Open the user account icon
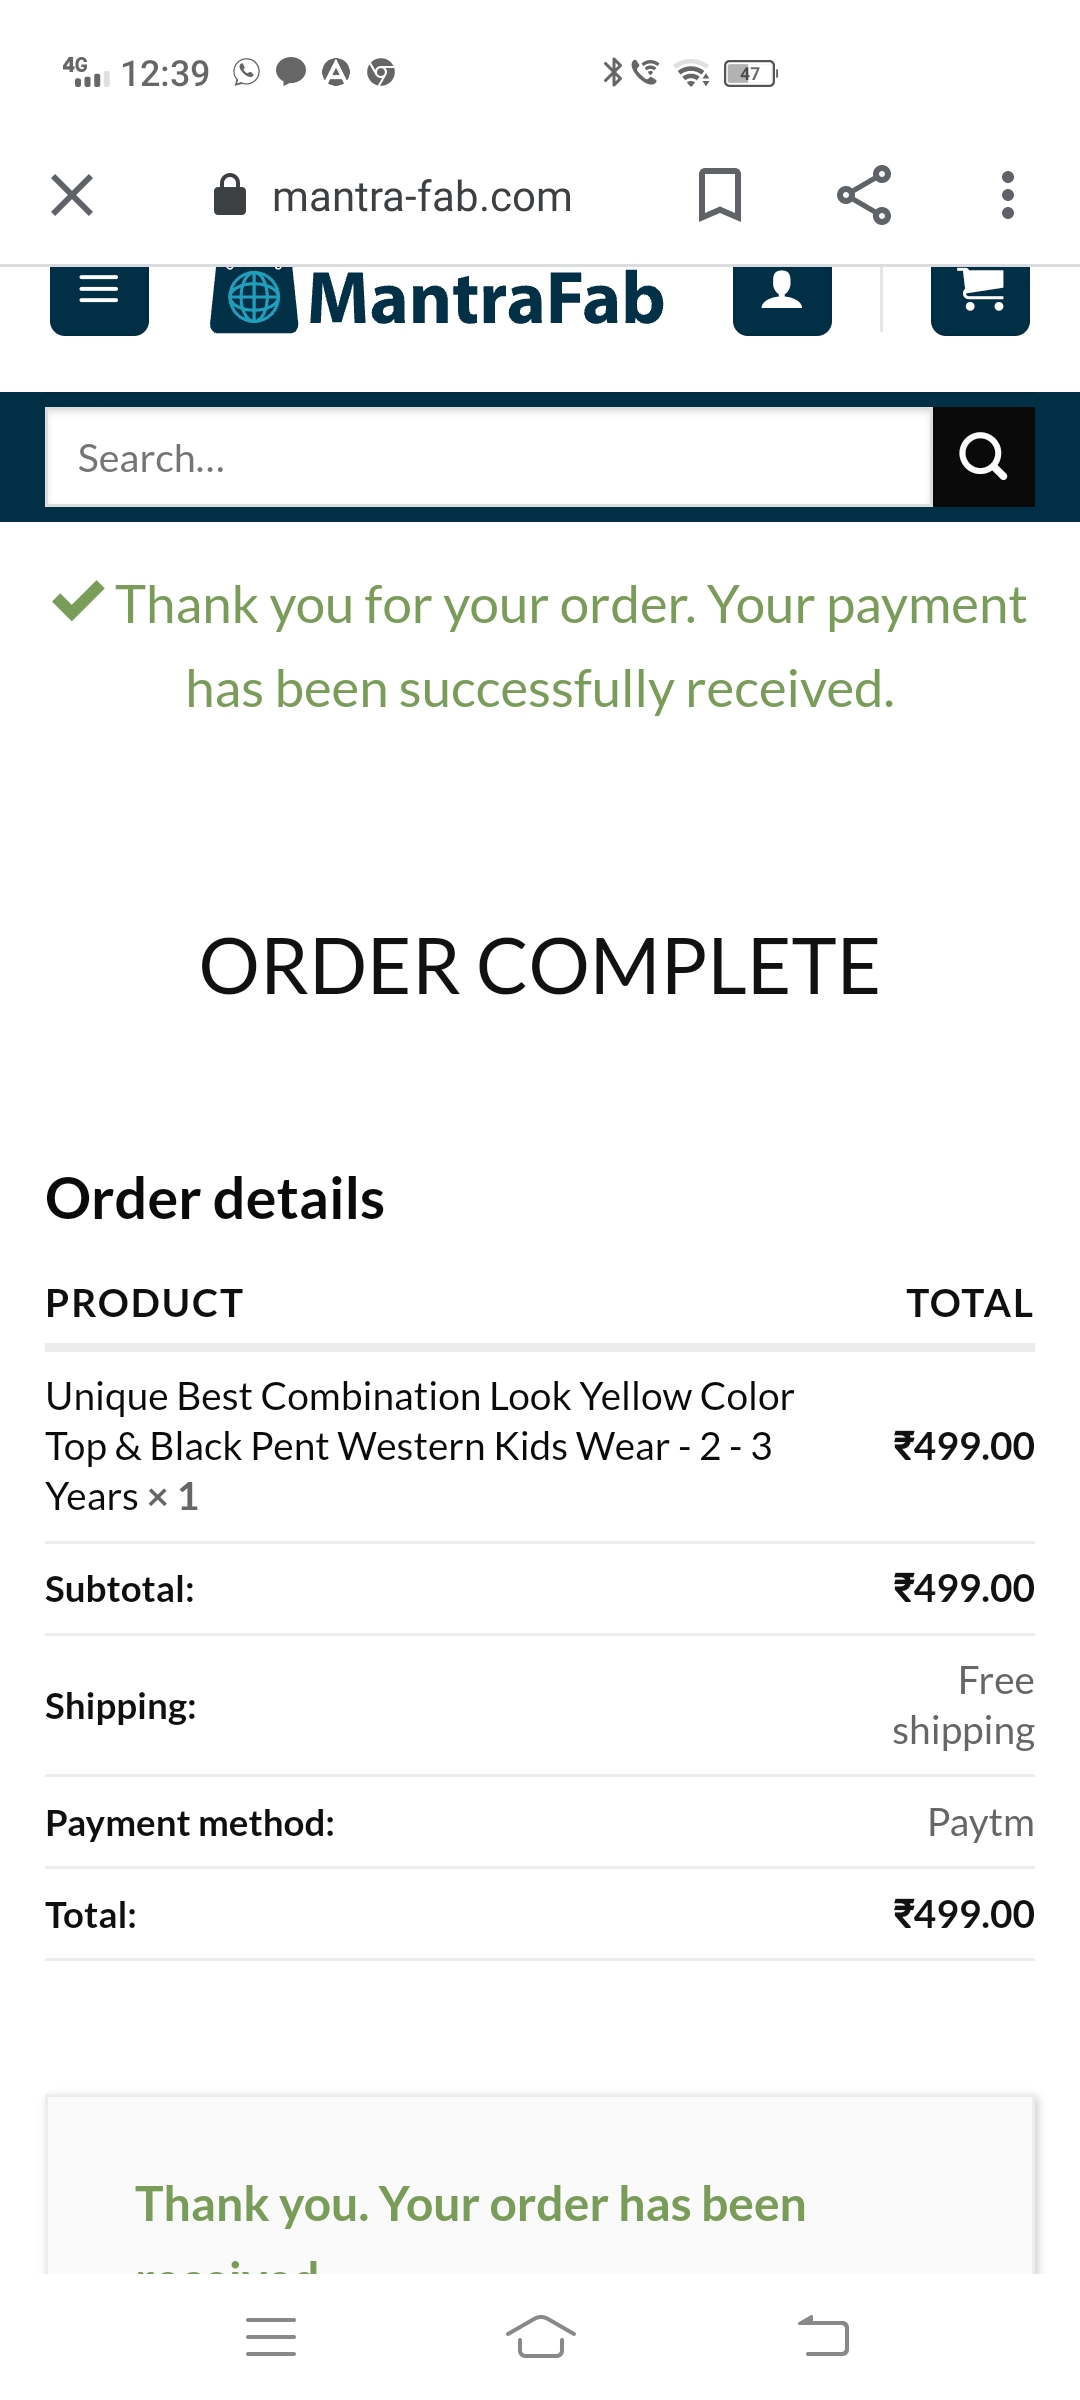Image resolution: width=1080 pixels, height=2400 pixels. click(x=782, y=297)
